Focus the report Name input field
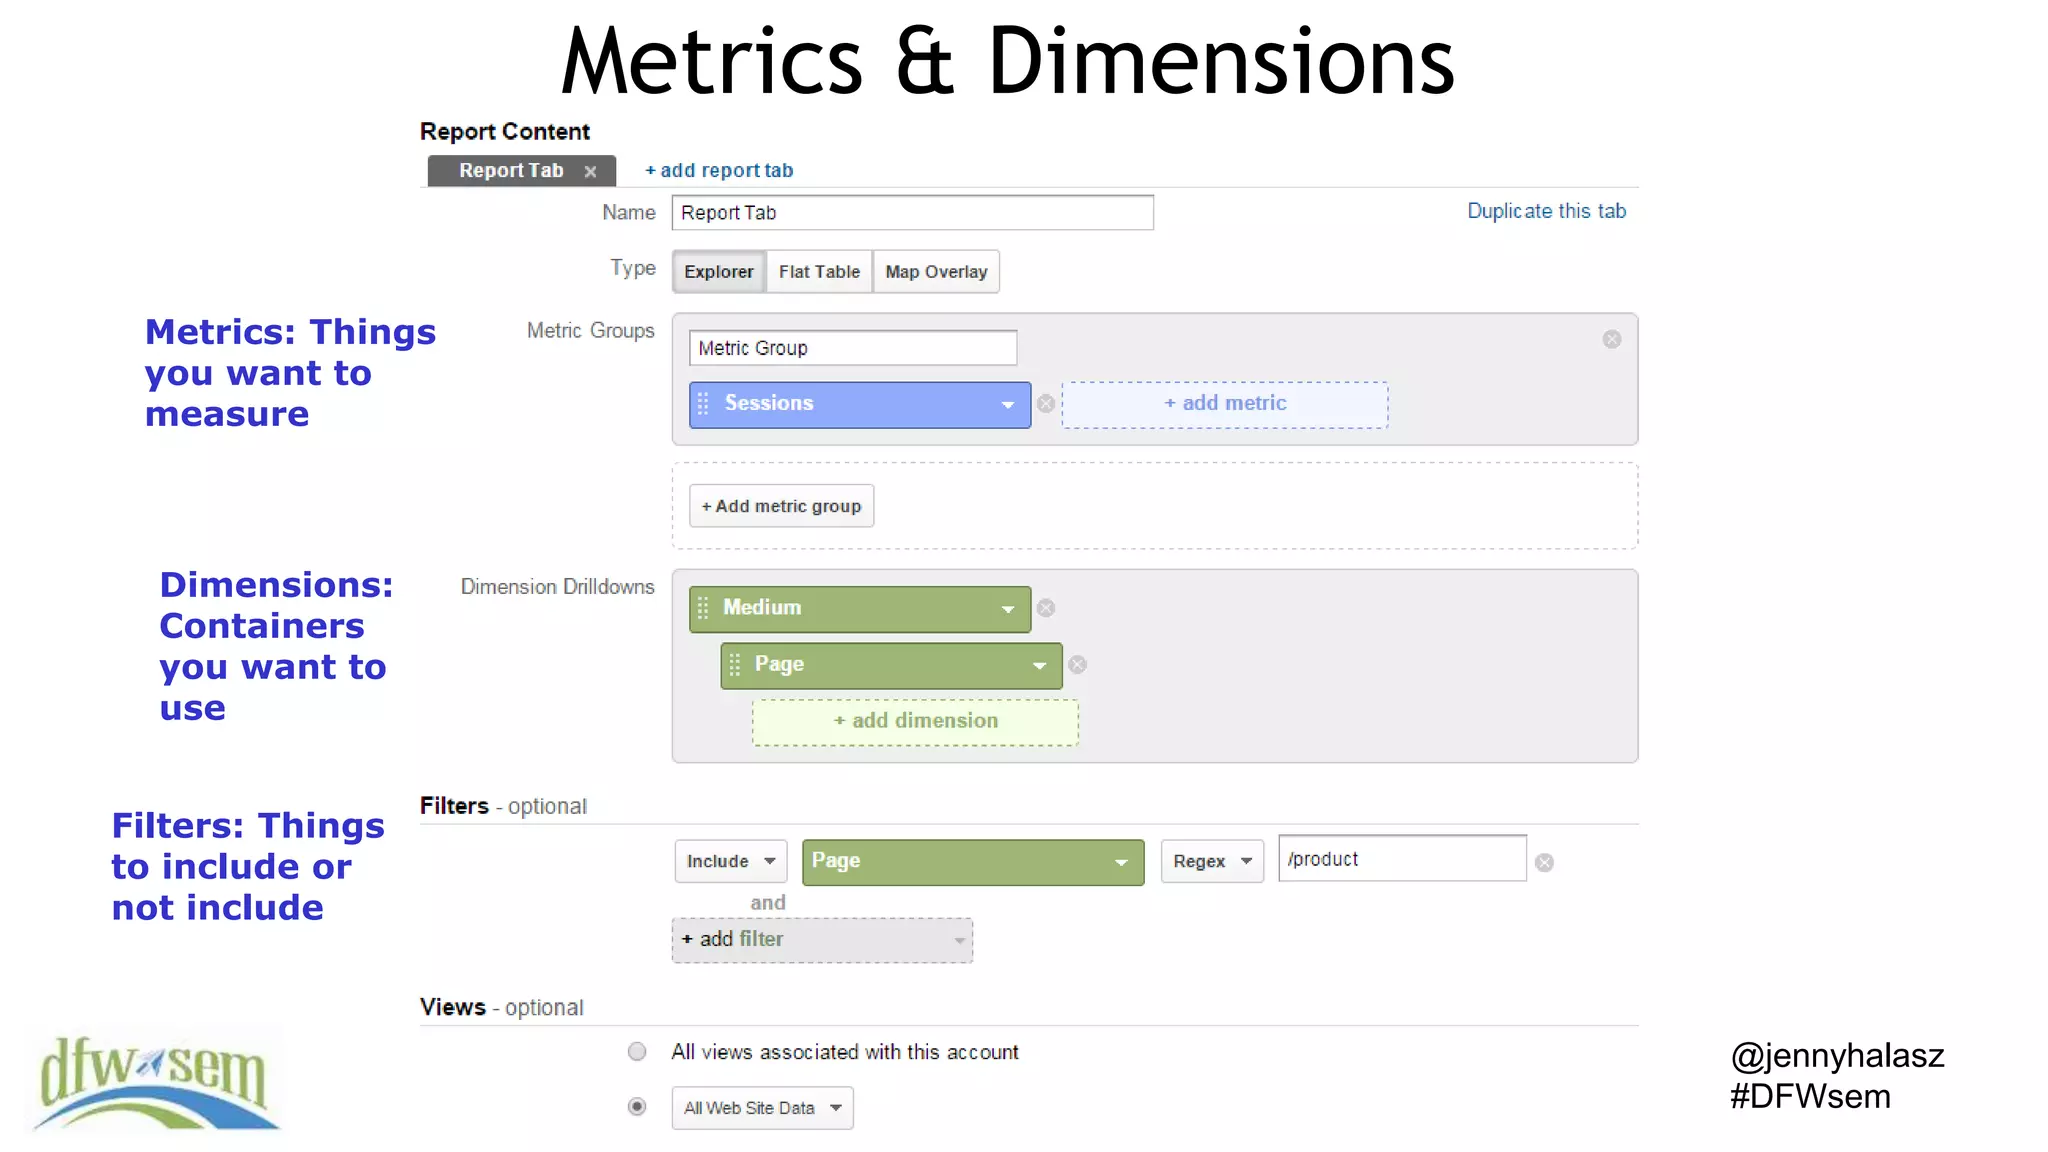Screen dimensions: 2048x1152 (912, 213)
